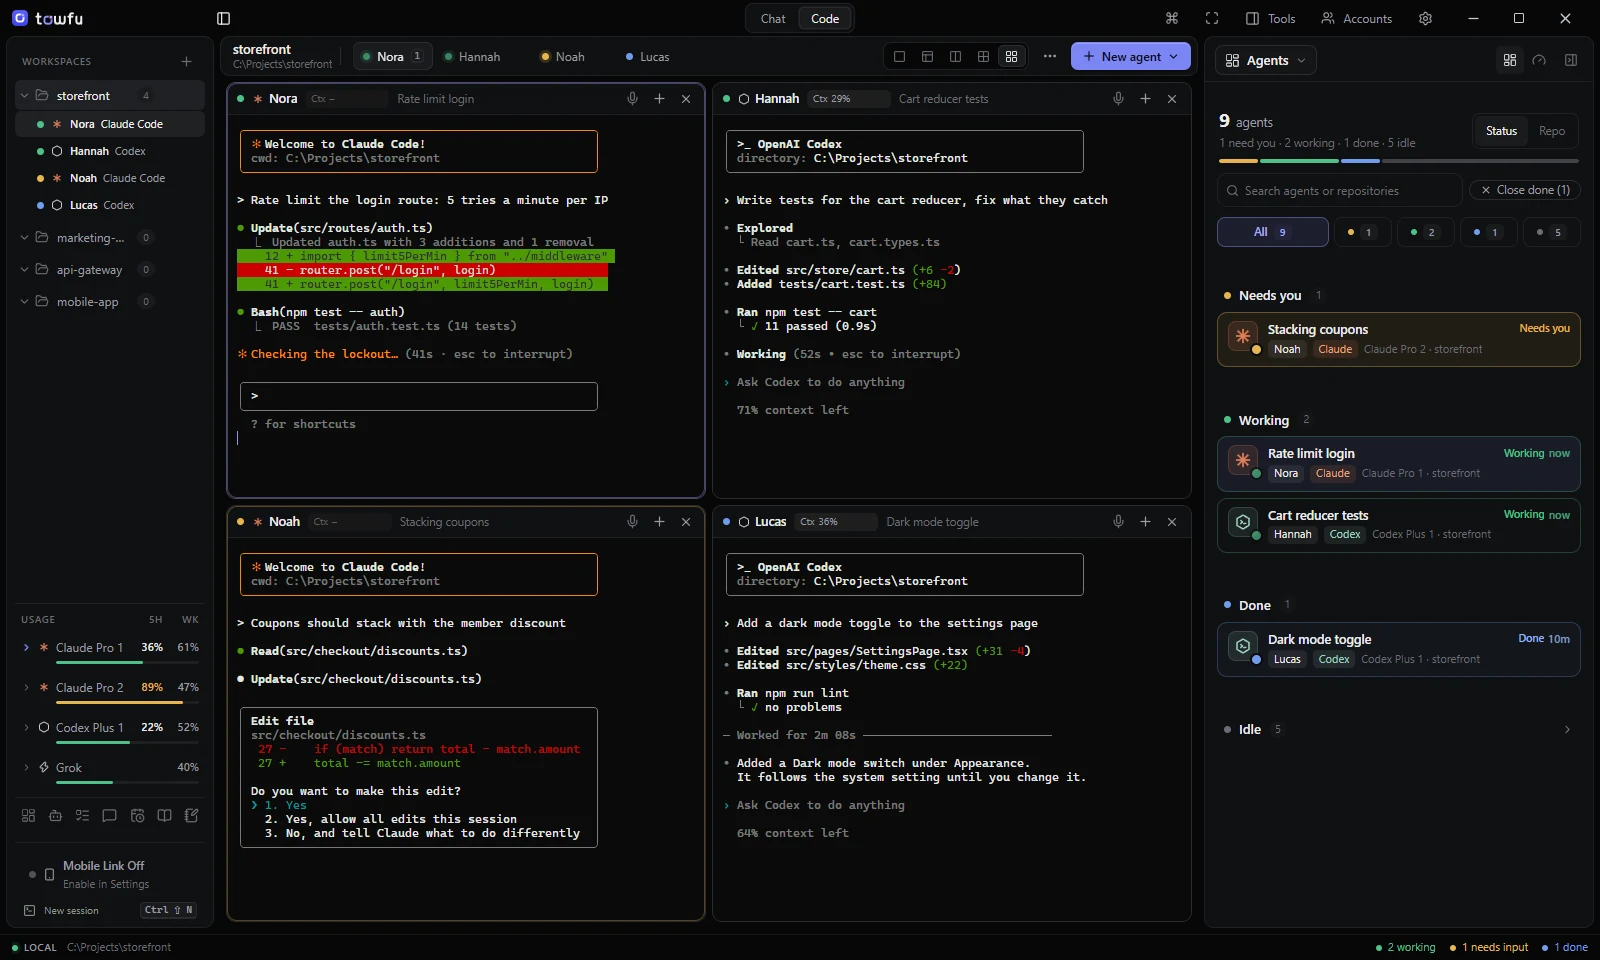
Task: Open the Accounts button
Action: 1356,18
